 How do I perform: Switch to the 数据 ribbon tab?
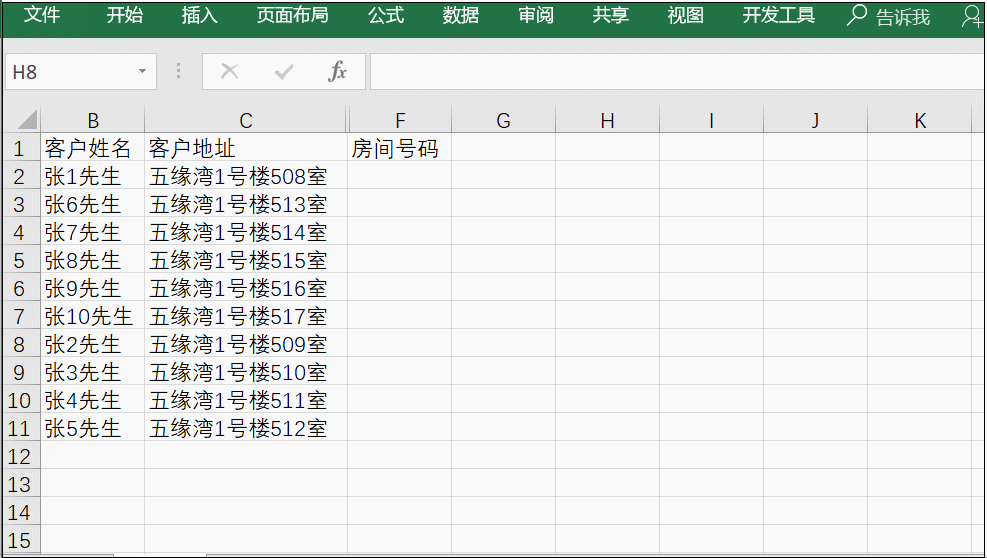[x=461, y=15]
